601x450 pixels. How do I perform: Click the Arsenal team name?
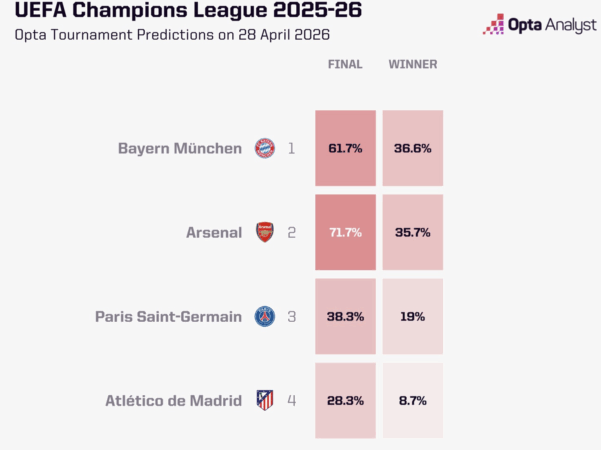214,232
